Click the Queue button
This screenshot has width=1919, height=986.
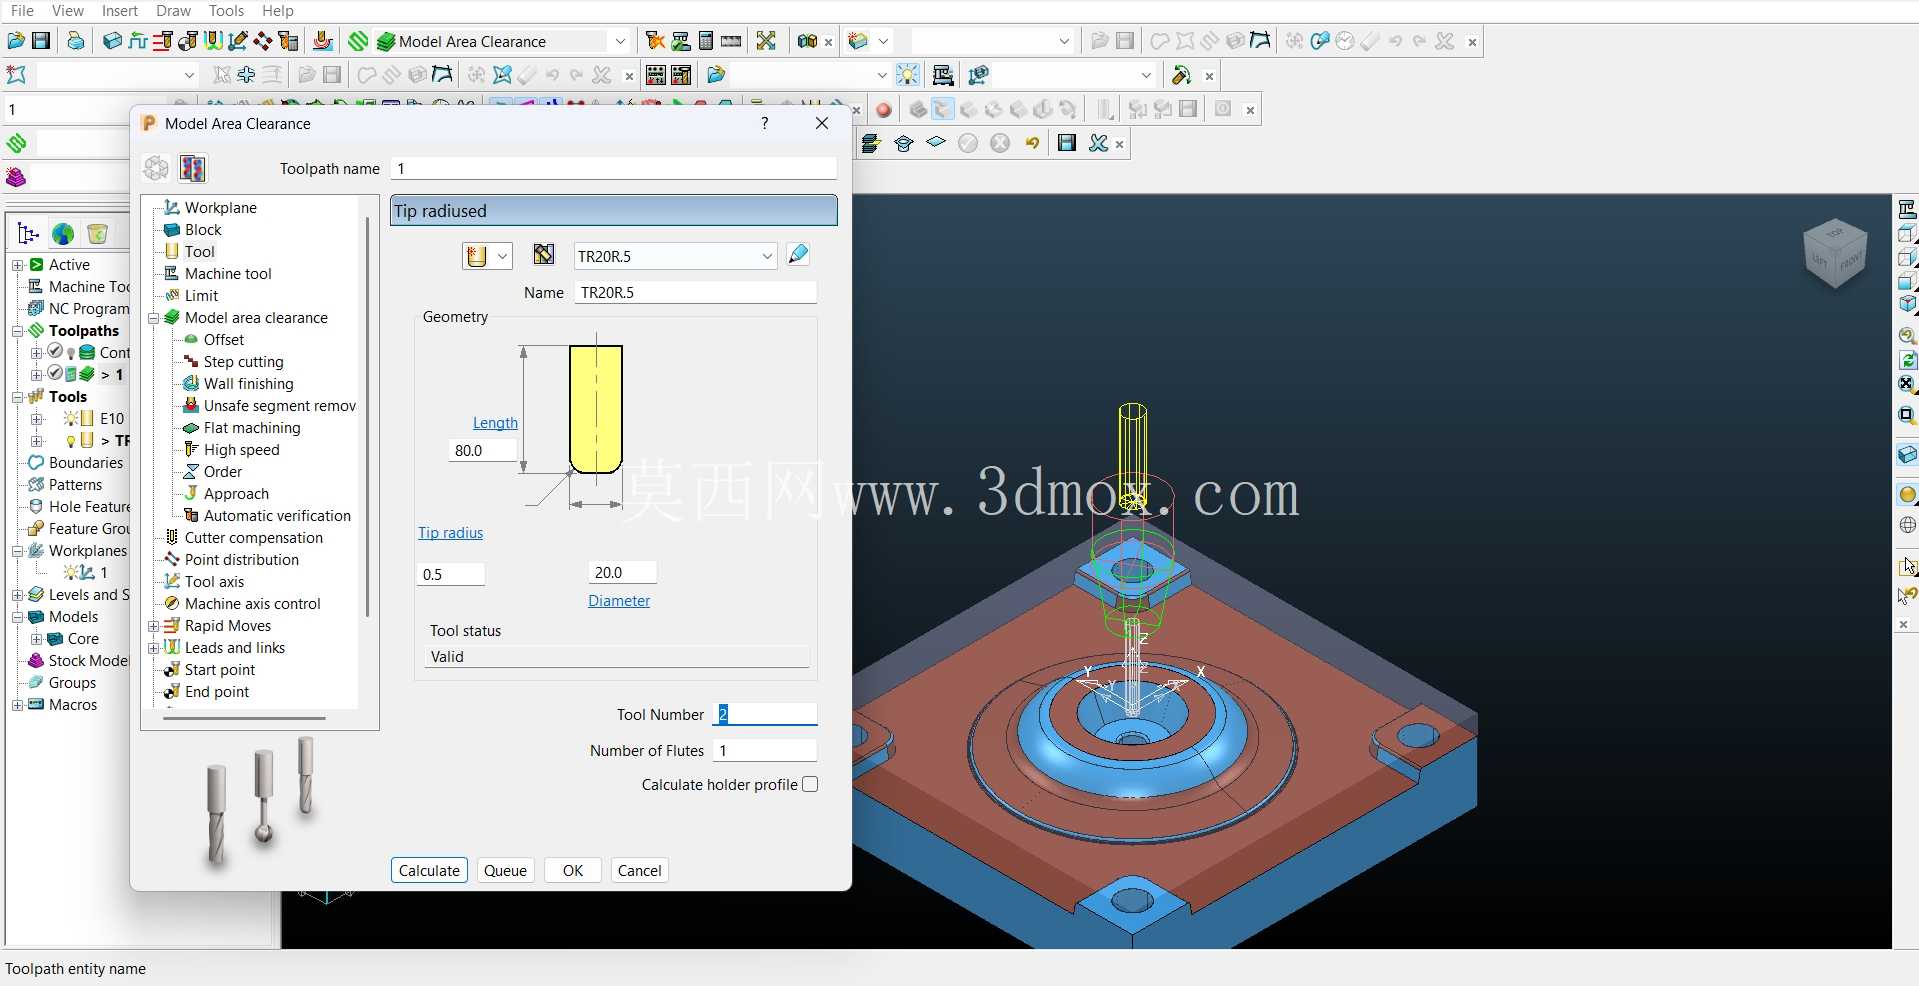[505, 870]
